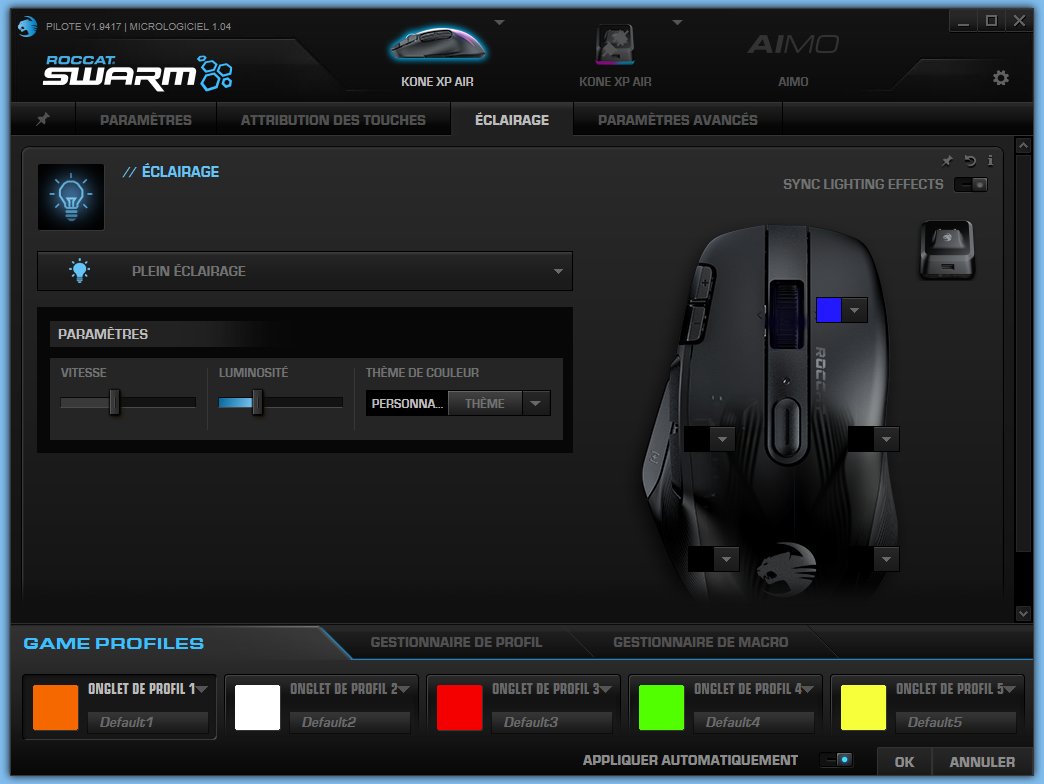1044x784 pixels.
Task: Click the Default3 profile name field
Action: click(553, 721)
